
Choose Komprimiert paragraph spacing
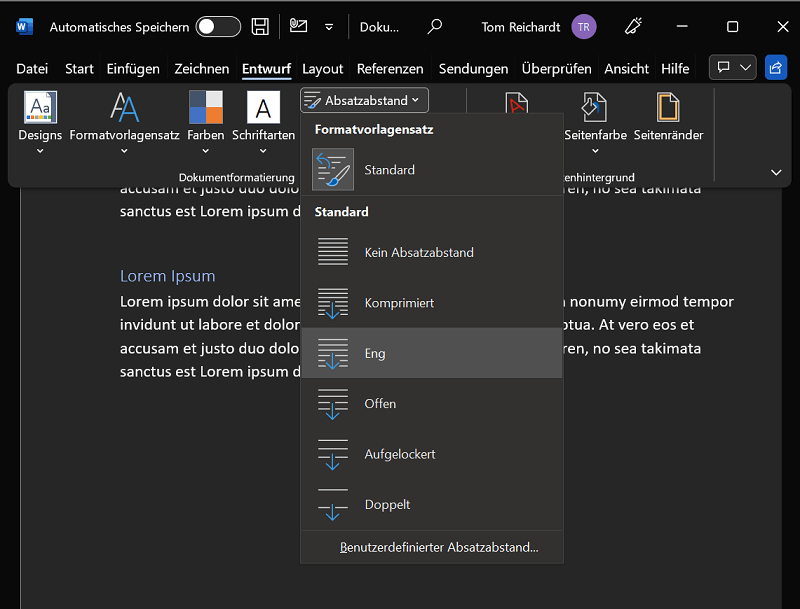[x=432, y=302]
